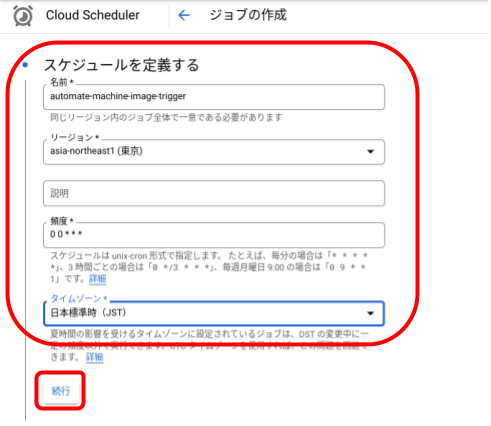Click the blue step bullet beside スケジュールを定義する

tap(25, 65)
